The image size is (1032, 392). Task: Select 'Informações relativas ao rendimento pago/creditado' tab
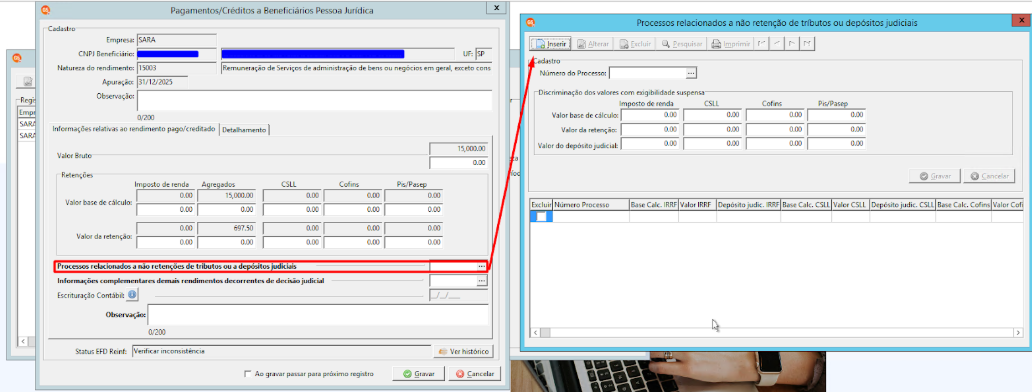point(134,129)
